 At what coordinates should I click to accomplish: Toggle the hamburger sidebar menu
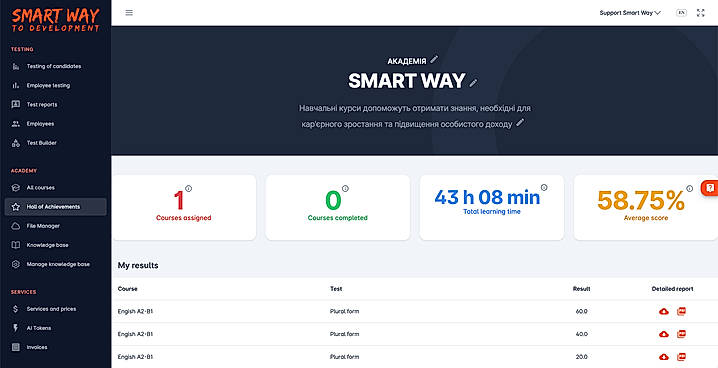(x=129, y=13)
